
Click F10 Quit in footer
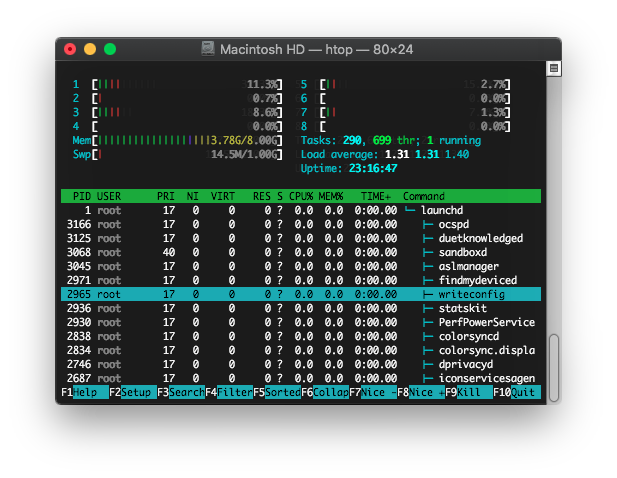click(517, 392)
